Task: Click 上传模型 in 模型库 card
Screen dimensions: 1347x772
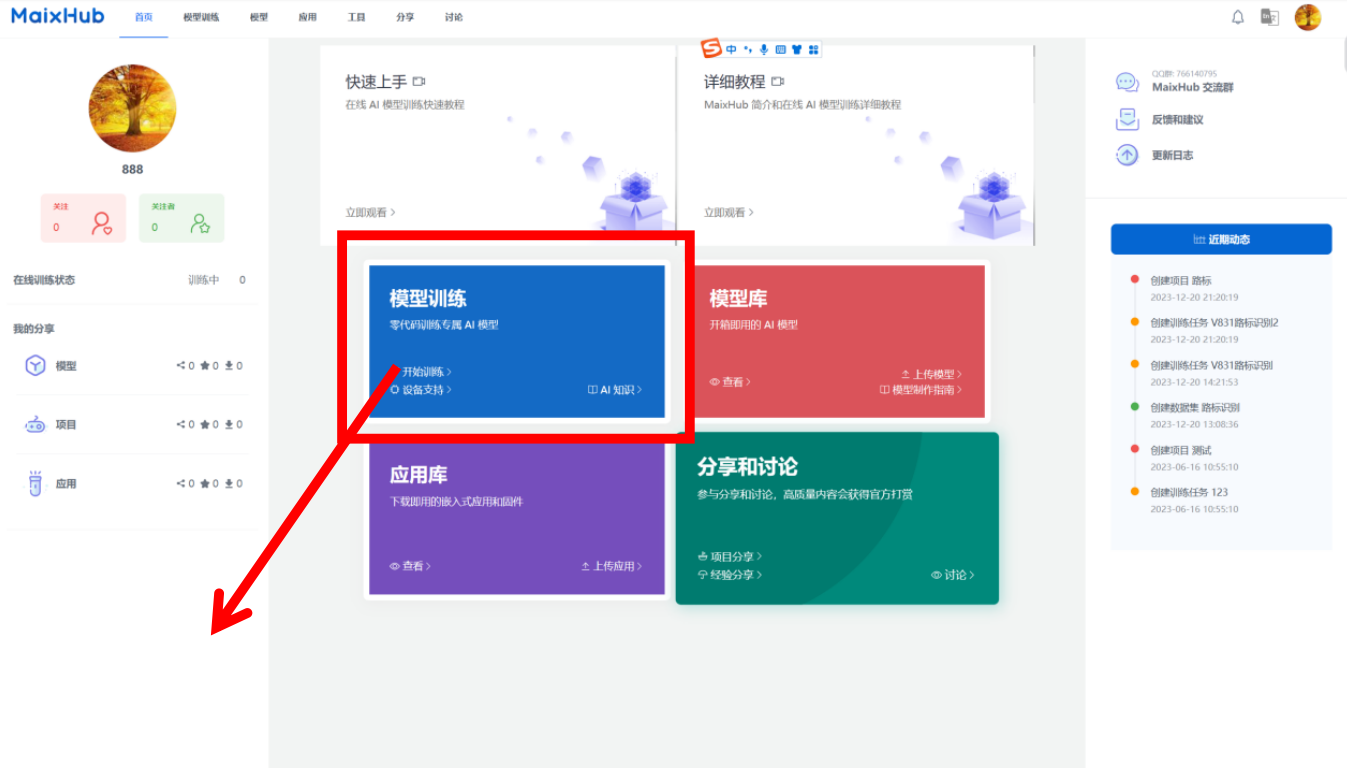Action: point(931,374)
